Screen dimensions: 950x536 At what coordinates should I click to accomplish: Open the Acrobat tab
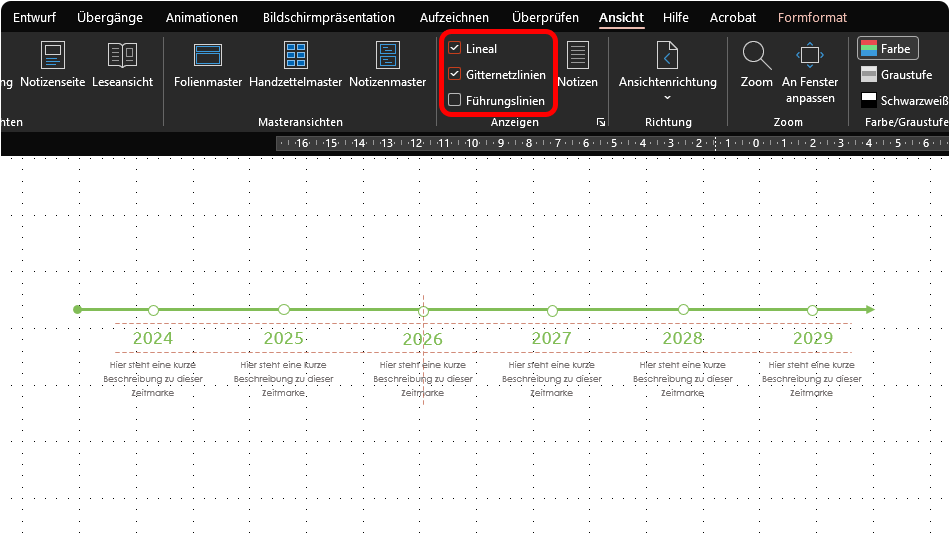click(x=732, y=18)
